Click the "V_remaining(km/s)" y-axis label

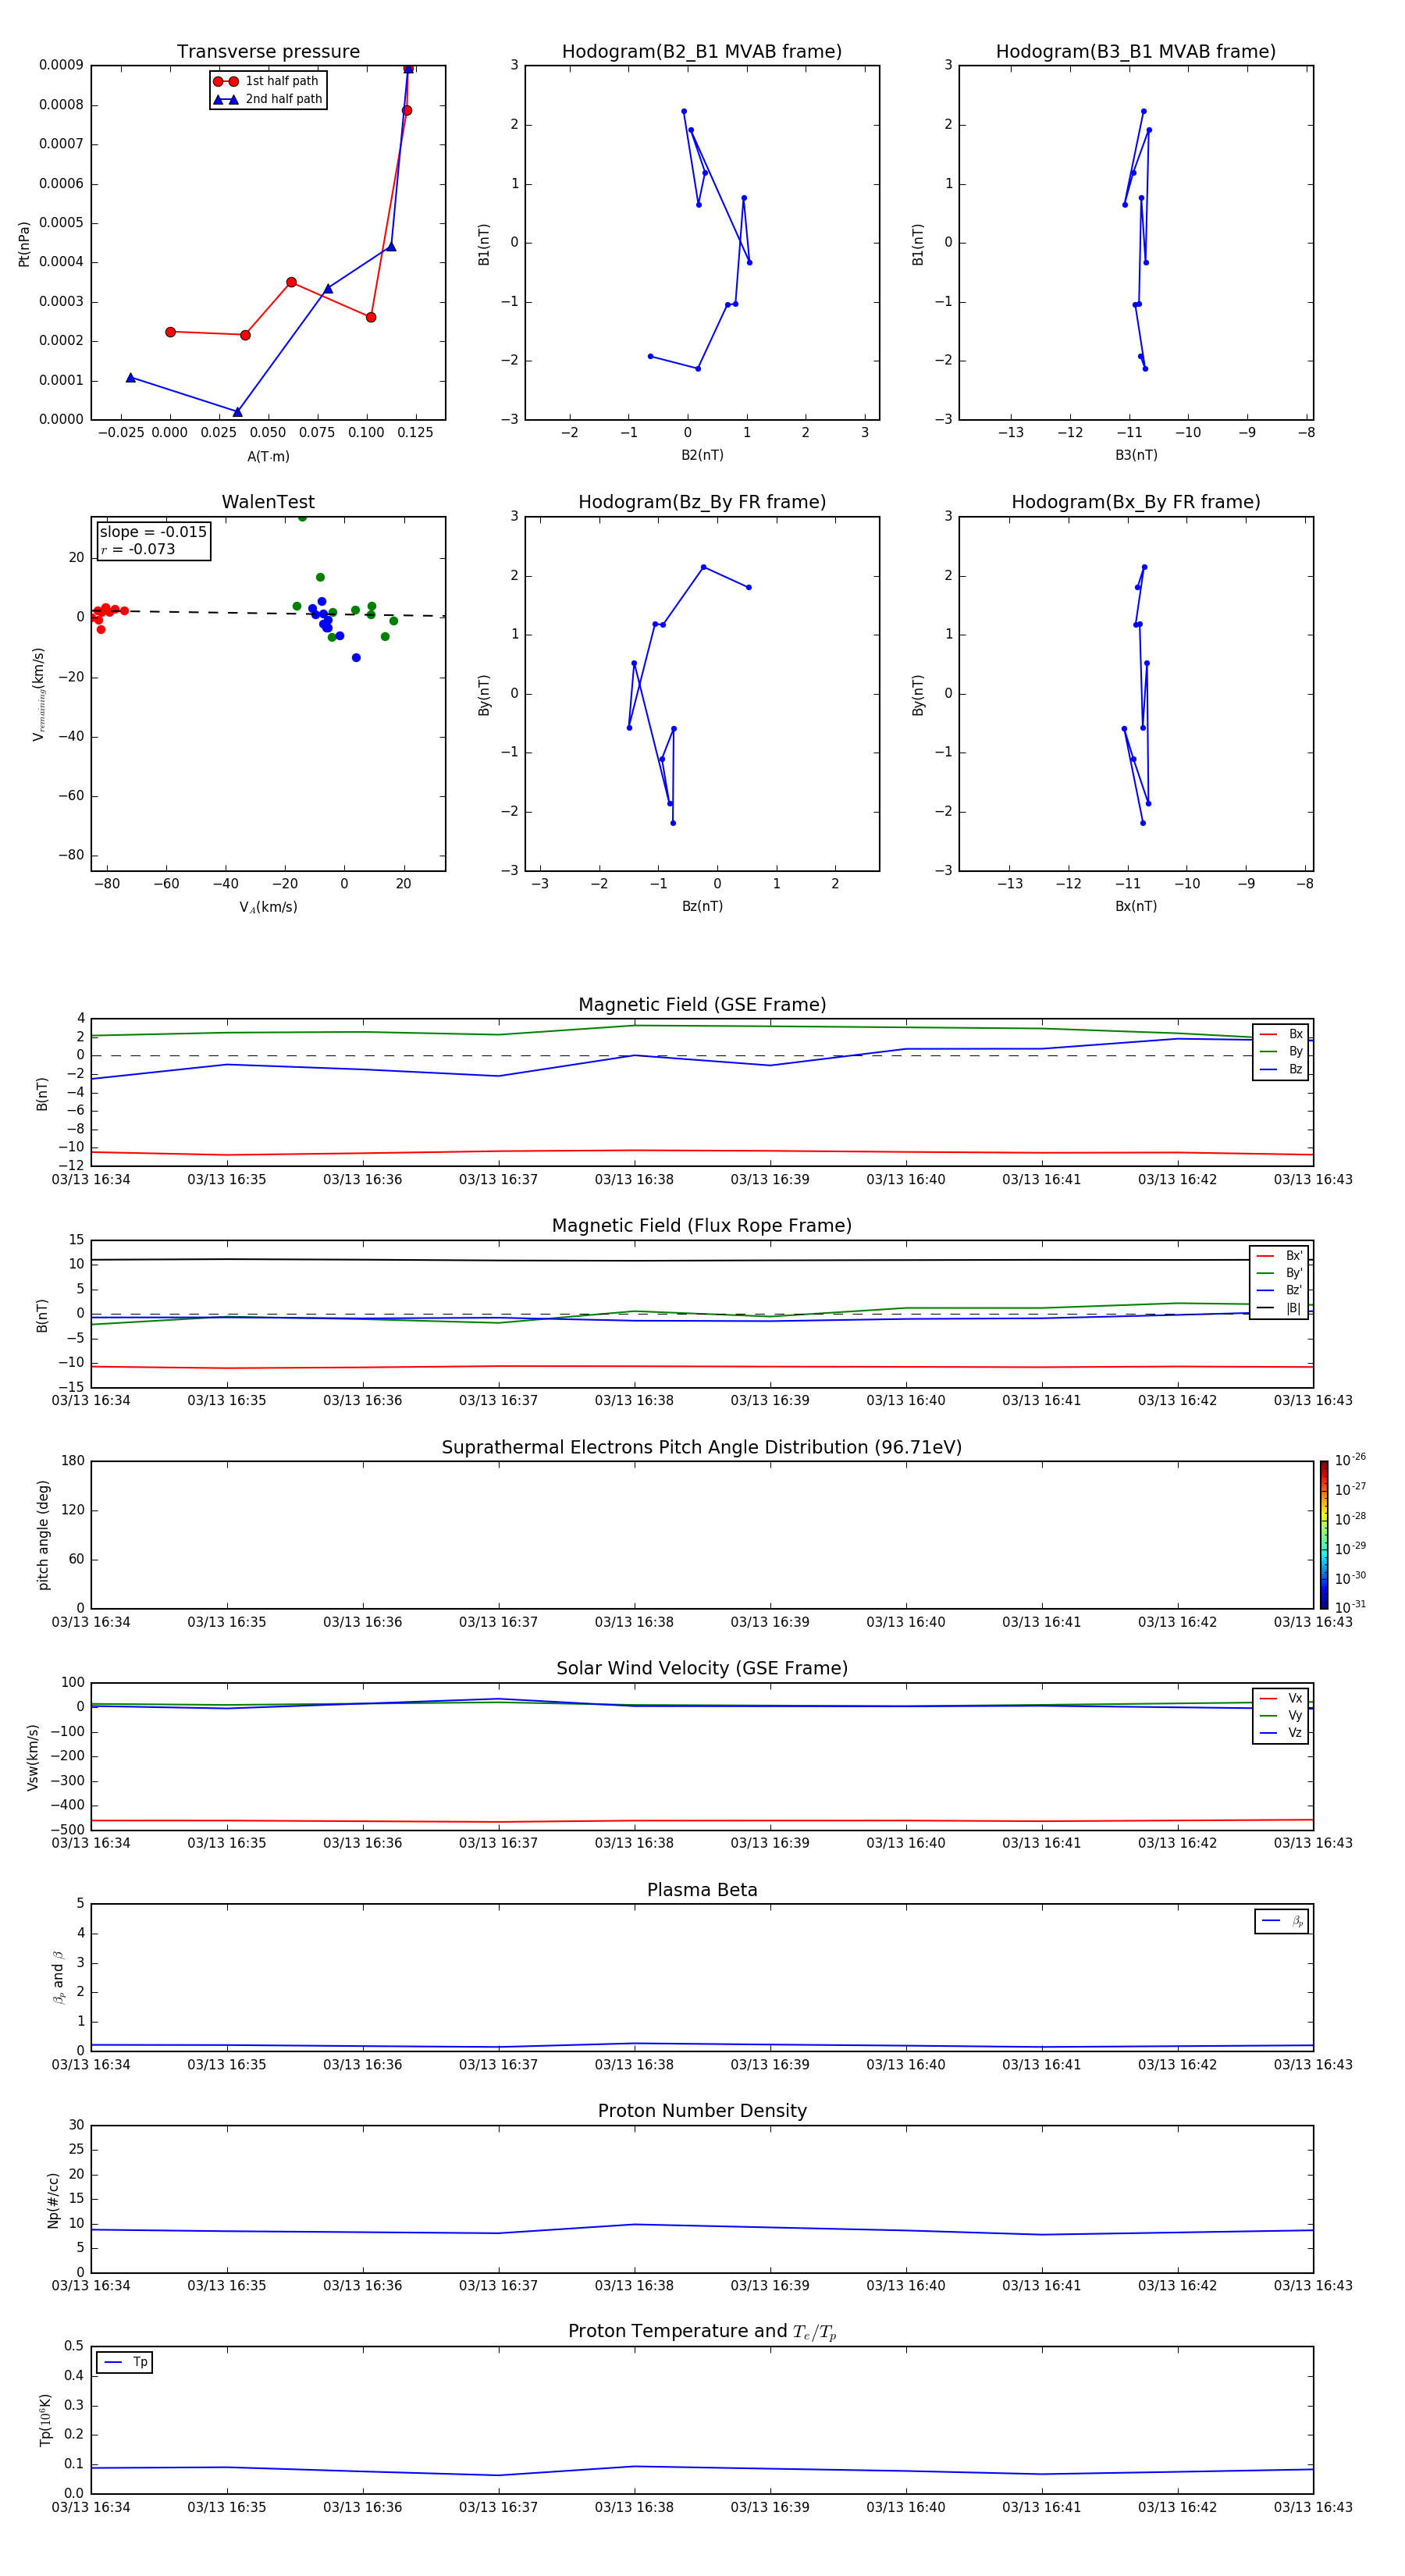click(38, 694)
